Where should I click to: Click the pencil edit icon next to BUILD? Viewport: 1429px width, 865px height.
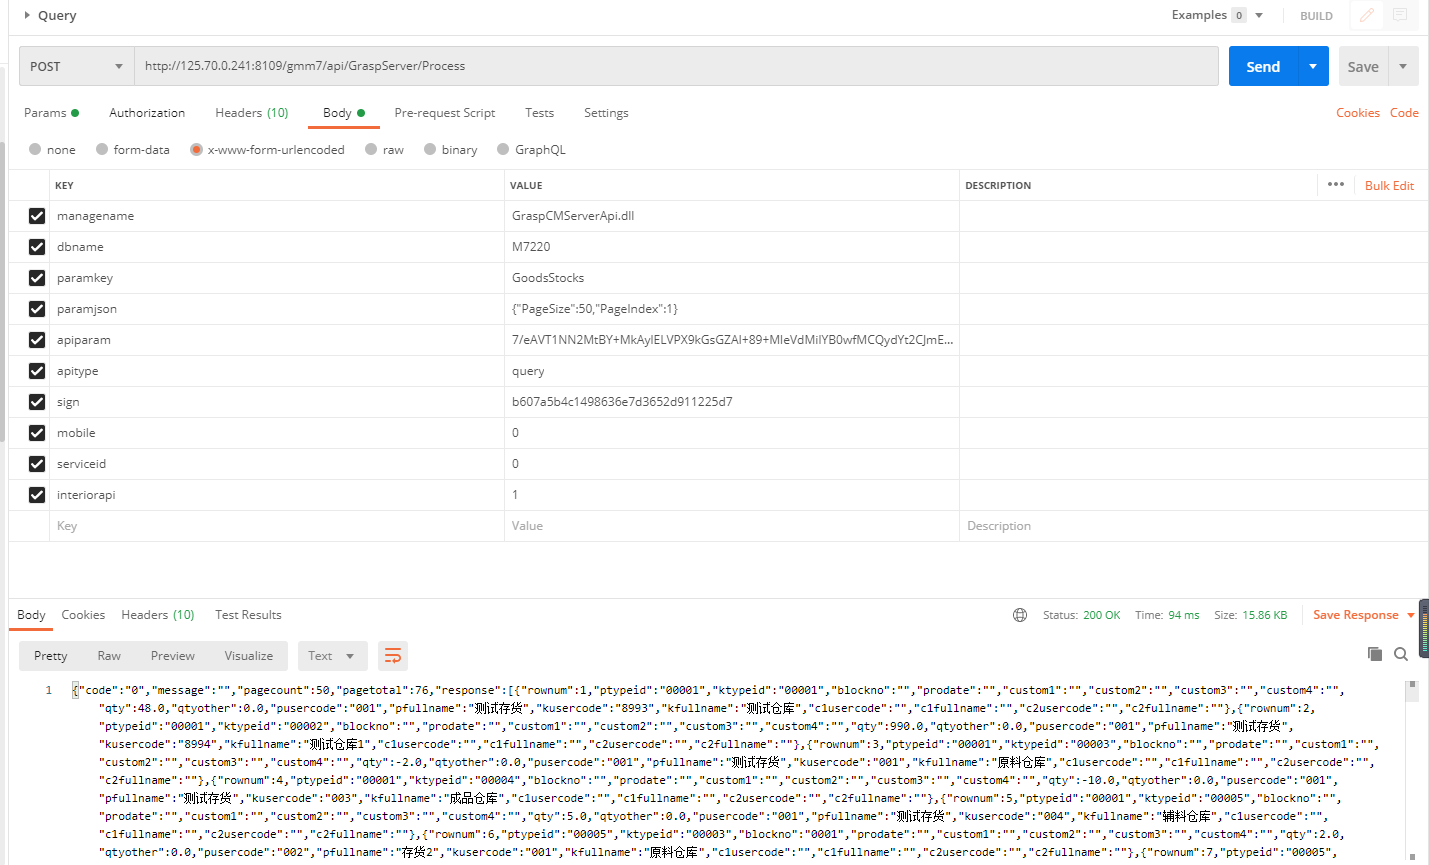1367,15
